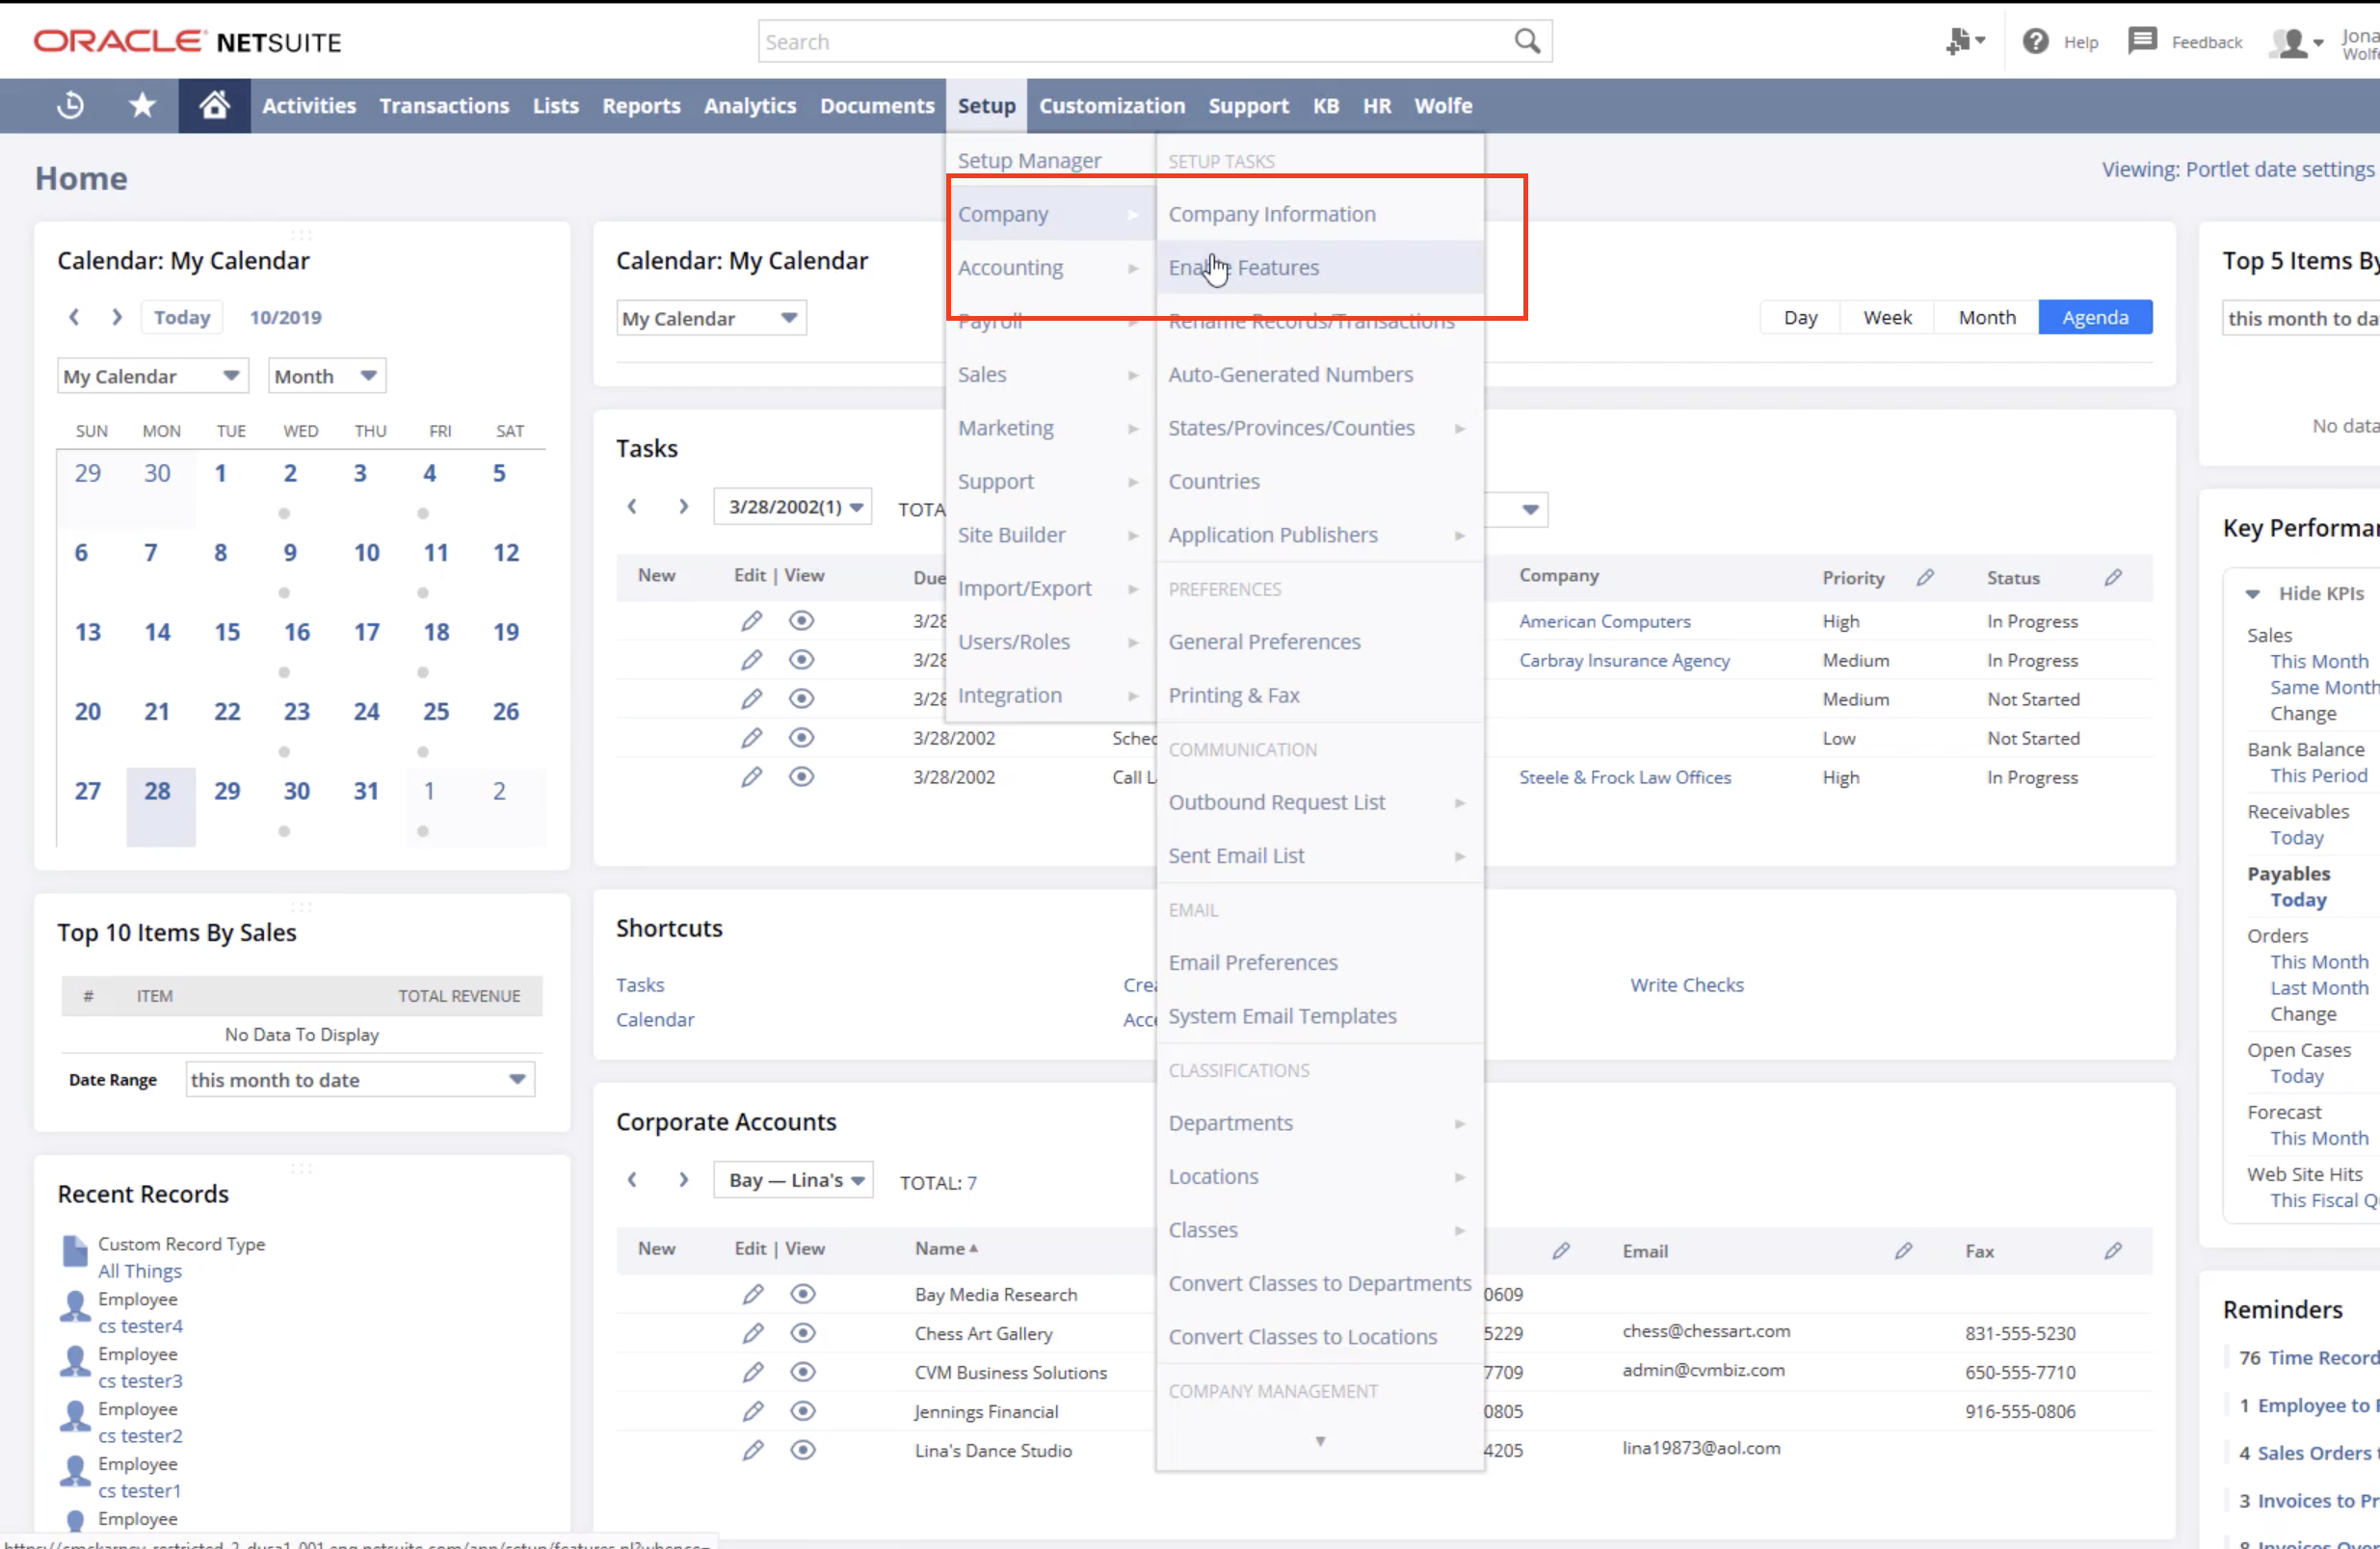The width and height of the screenshot is (2380, 1549).
Task: Open the this month to date dropdown
Action: [x=360, y=1080]
